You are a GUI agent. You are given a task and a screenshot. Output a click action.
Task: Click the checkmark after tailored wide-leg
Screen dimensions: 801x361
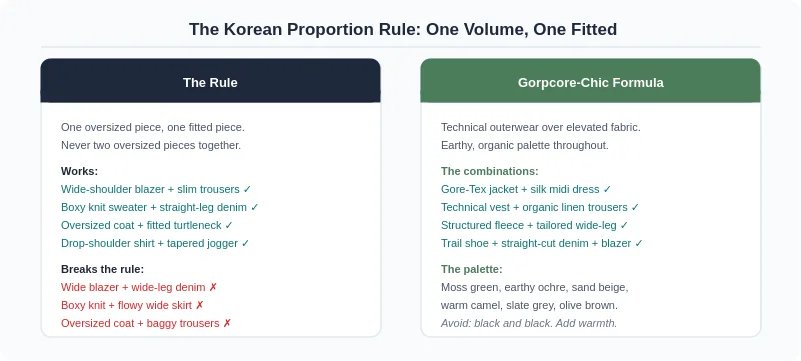[624, 225]
